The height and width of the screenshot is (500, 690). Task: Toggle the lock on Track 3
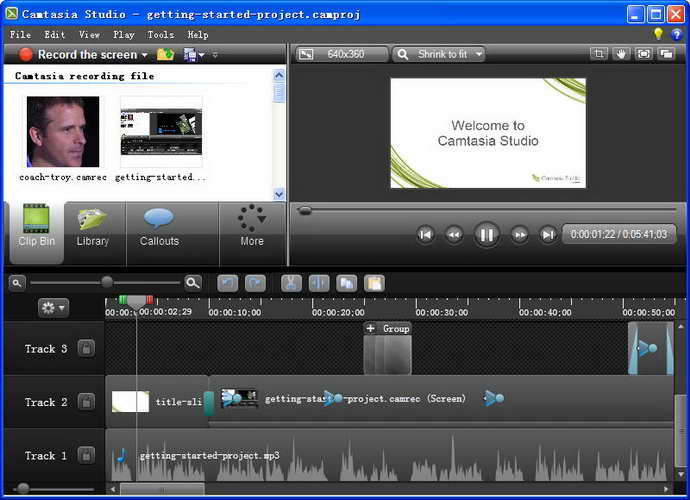coord(86,348)
